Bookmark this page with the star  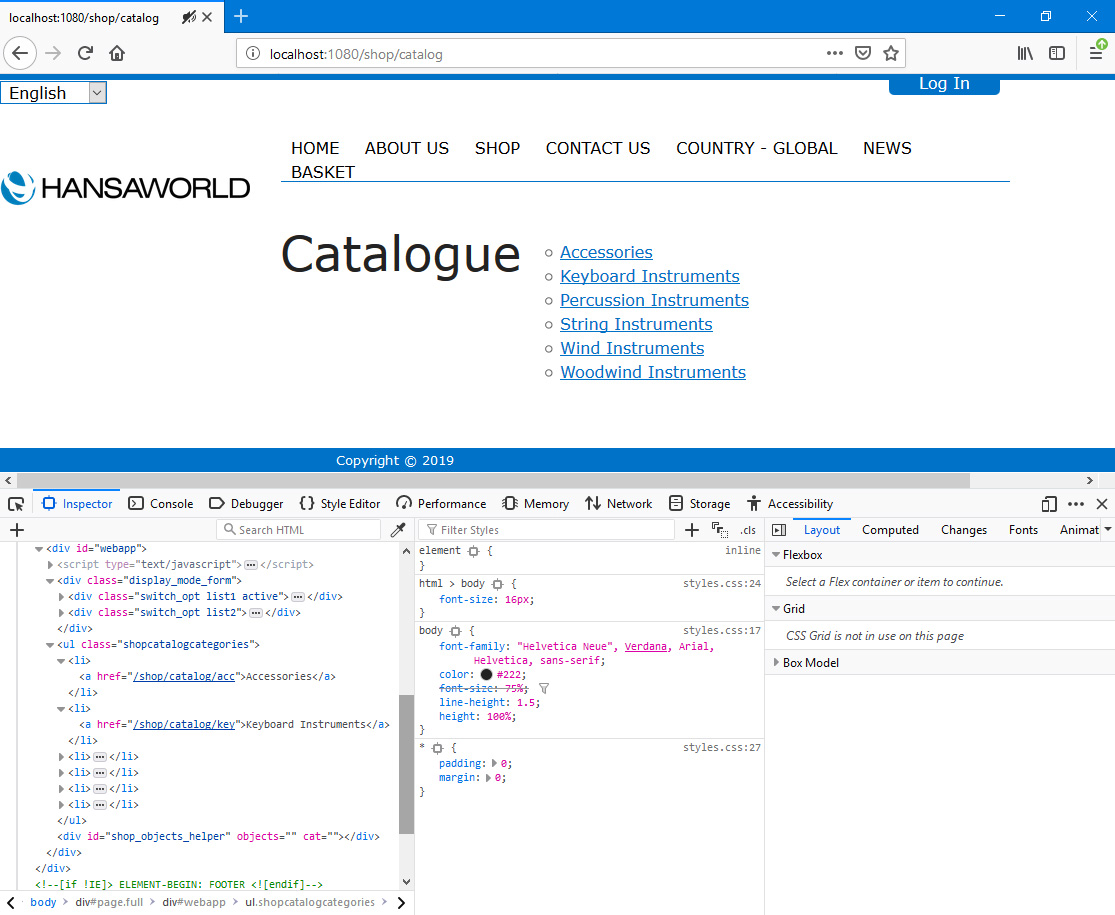[x=891, y=53]
